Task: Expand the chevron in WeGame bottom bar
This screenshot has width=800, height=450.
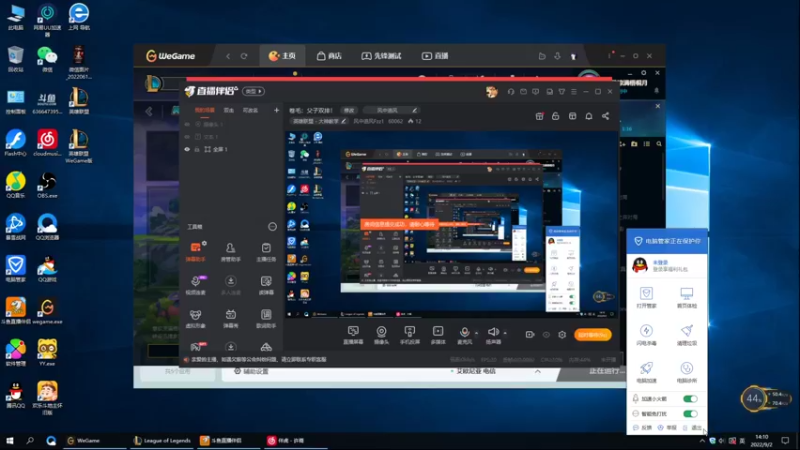Action: pos(538,371)
